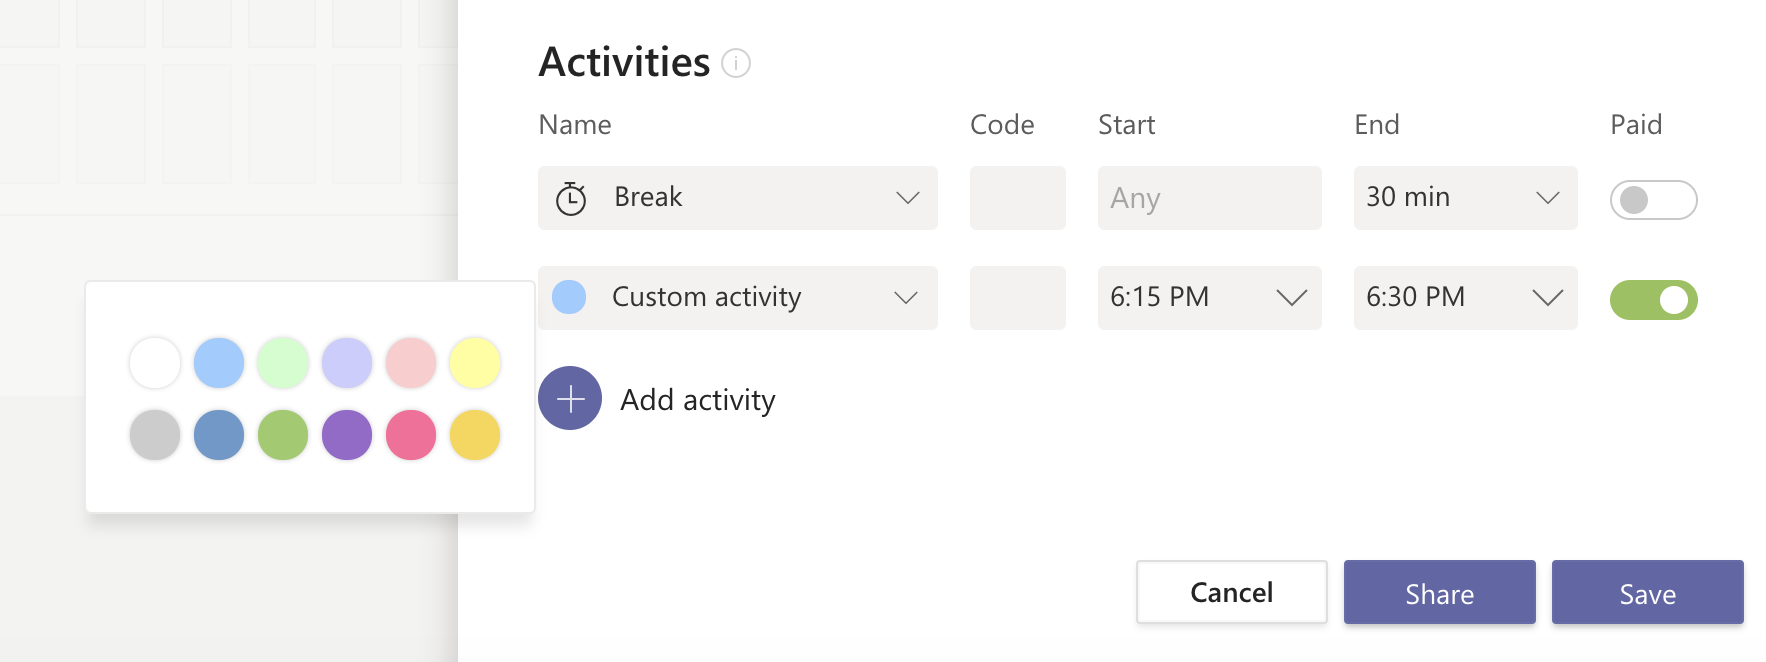Select the light purple color swatch
Image resolution: width=1766 pixels, height=662 pixels.
(347, 363)
